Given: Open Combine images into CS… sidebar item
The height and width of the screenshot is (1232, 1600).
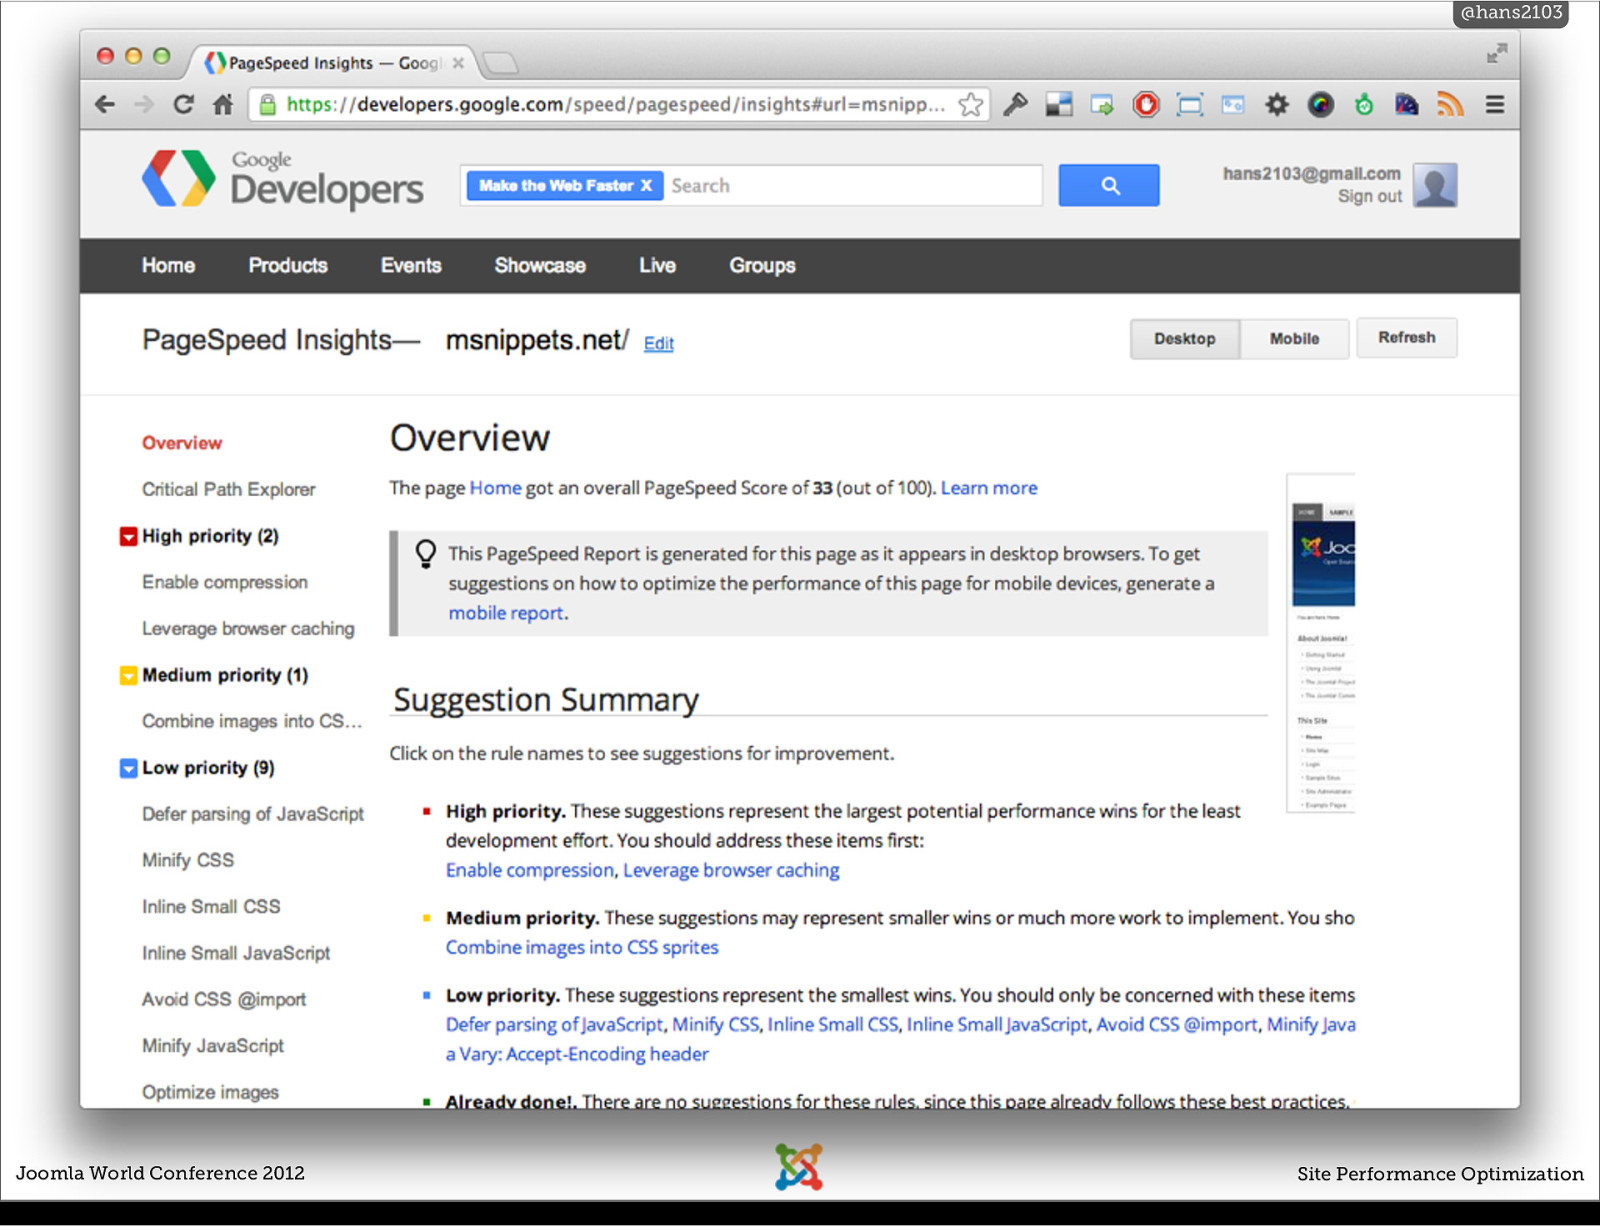Looking at the screenshot, I should [252, 721].
